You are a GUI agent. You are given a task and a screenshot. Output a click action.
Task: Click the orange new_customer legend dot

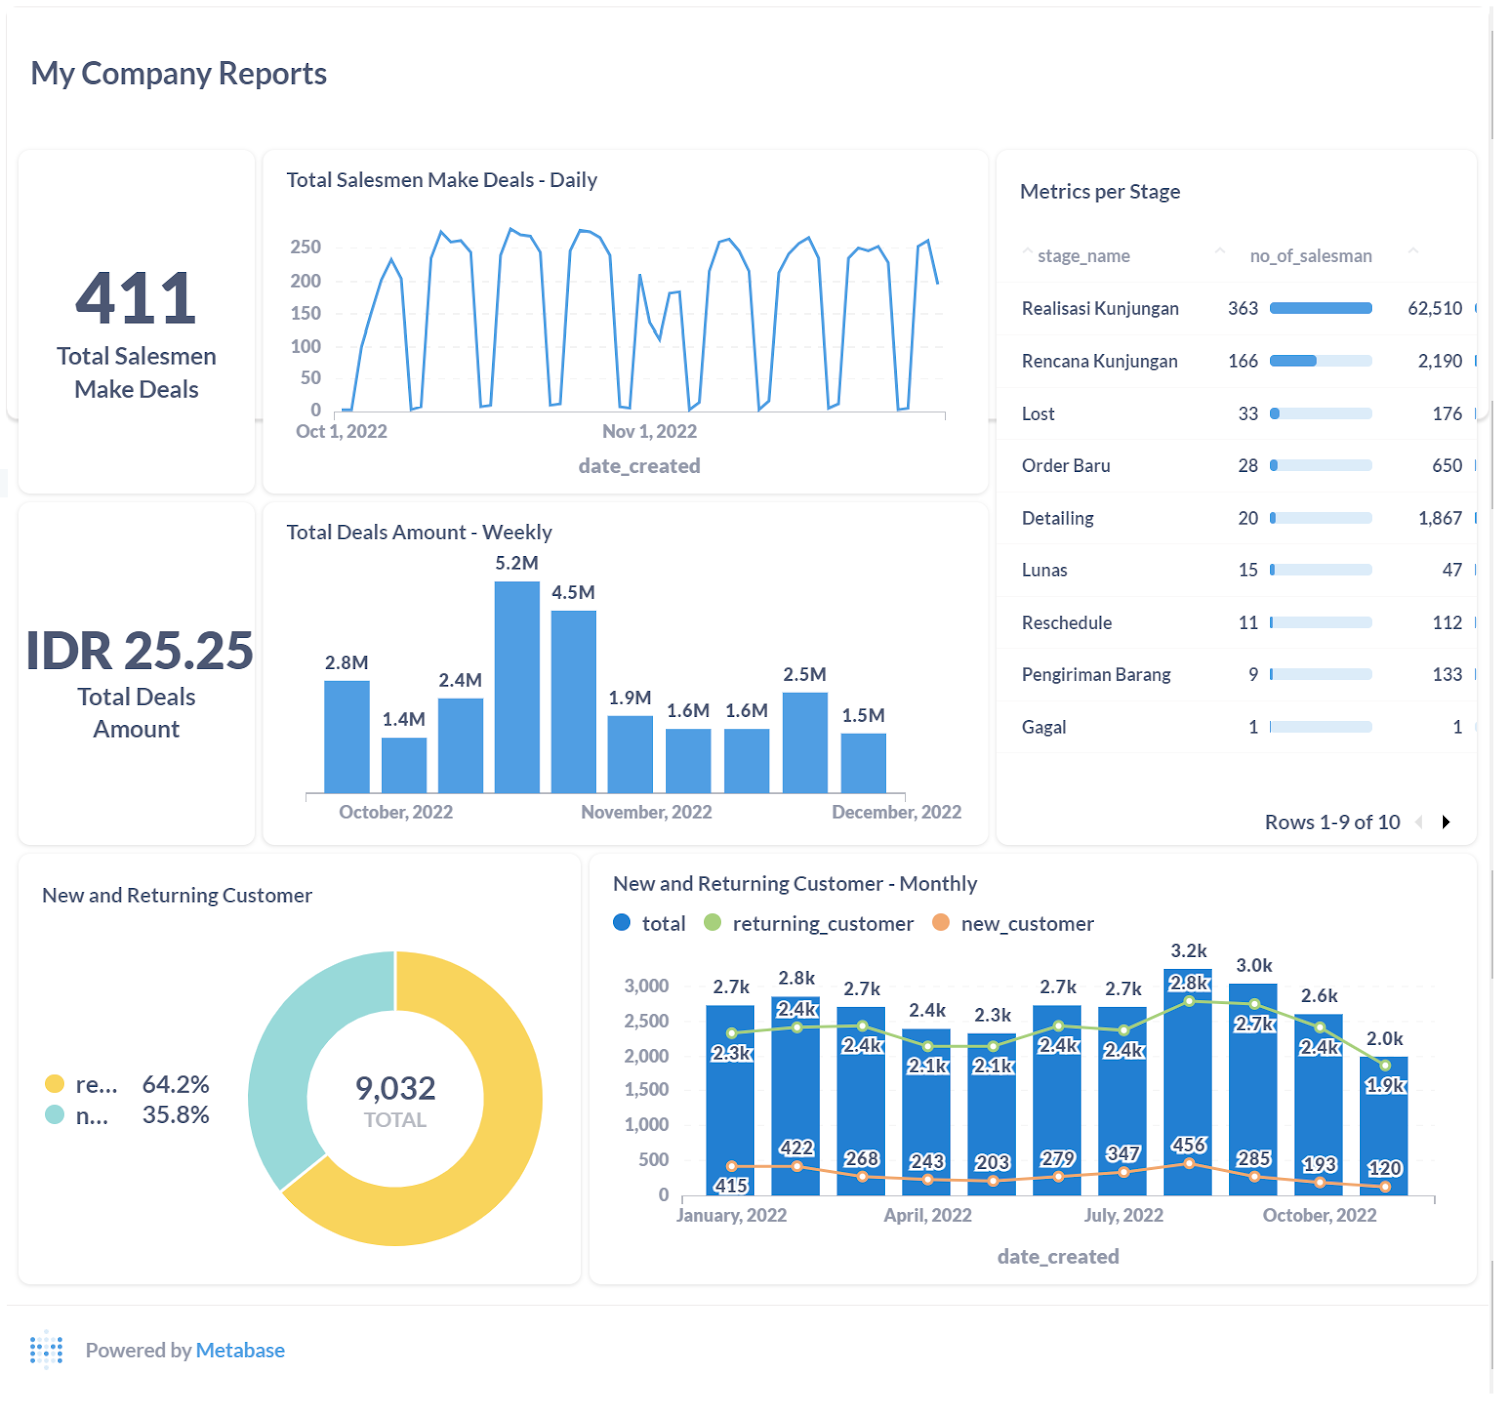click(x=940, y=923)
